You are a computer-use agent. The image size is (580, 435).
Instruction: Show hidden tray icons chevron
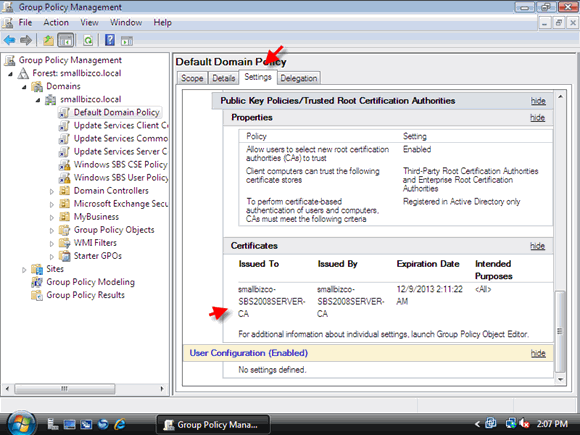[x=477, y=424]
